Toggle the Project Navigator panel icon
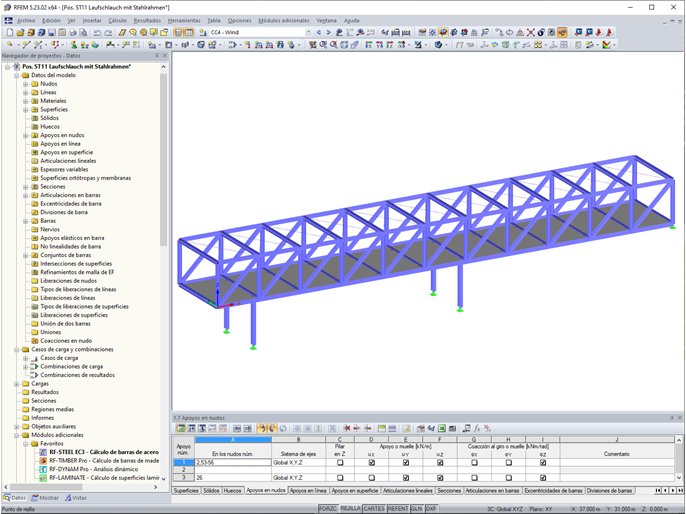This screenshot has width=686, height=514. [178, 32]
